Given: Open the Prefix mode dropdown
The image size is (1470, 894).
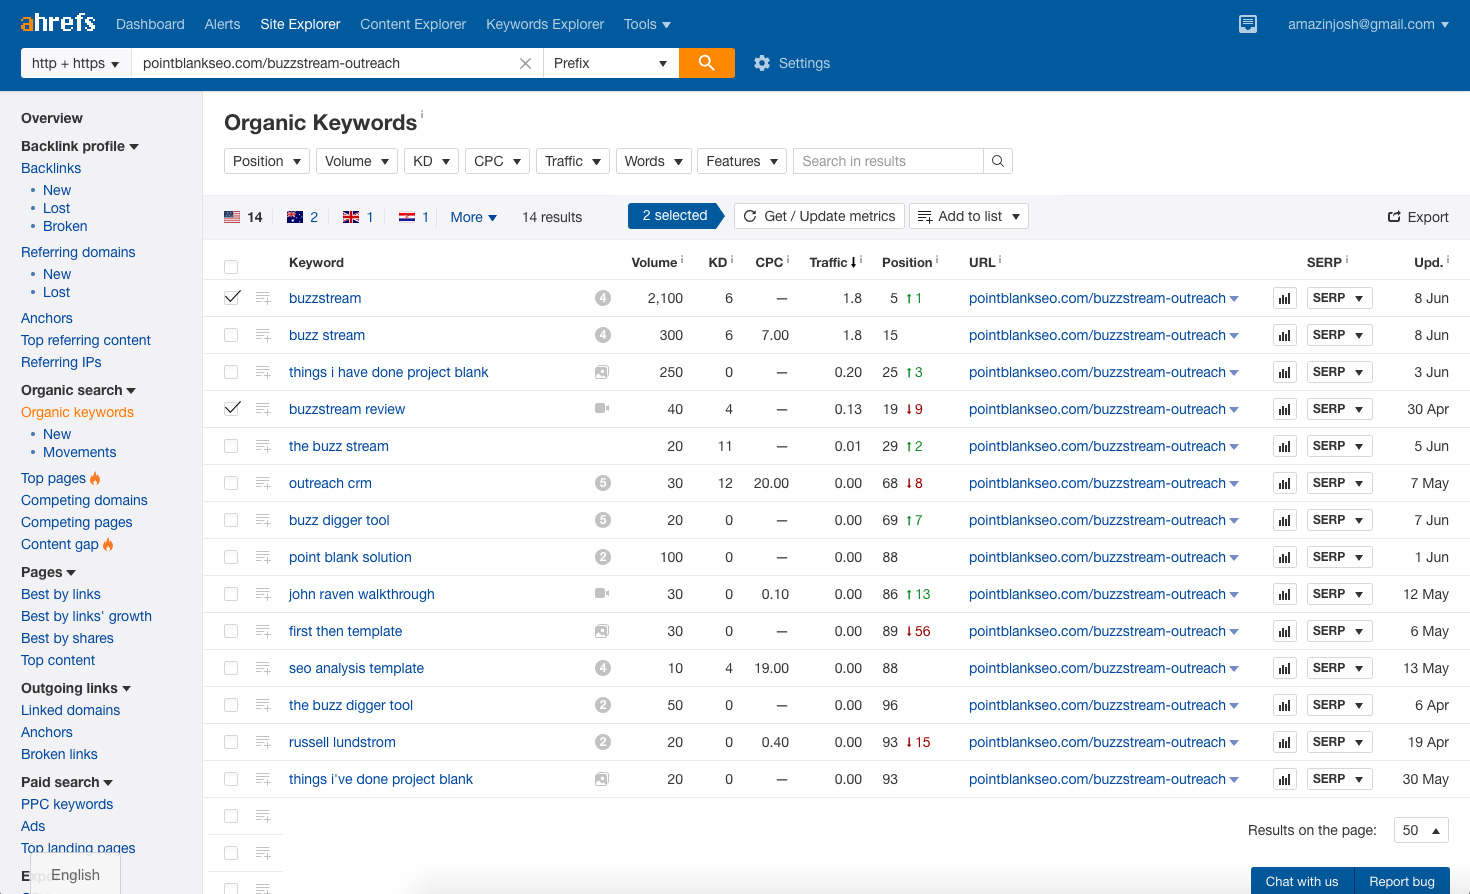Looking at the screenshot, I should click(611, 63).
